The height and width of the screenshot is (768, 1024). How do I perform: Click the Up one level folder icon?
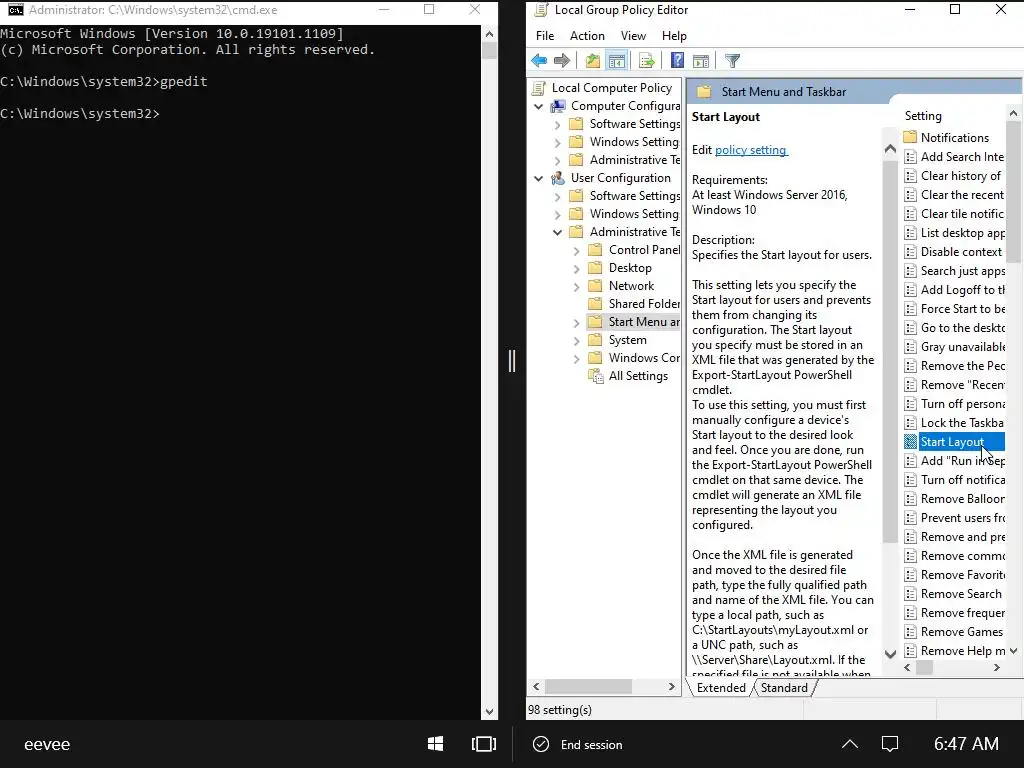click(592, 61)
